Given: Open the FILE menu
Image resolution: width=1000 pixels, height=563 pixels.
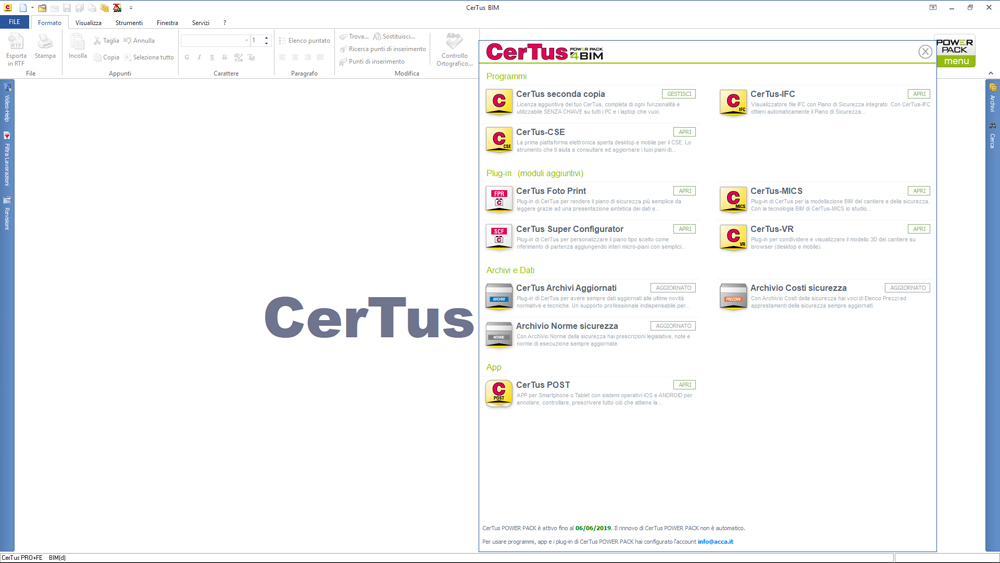Looking at the screenshot, I should tap(14, 22).
